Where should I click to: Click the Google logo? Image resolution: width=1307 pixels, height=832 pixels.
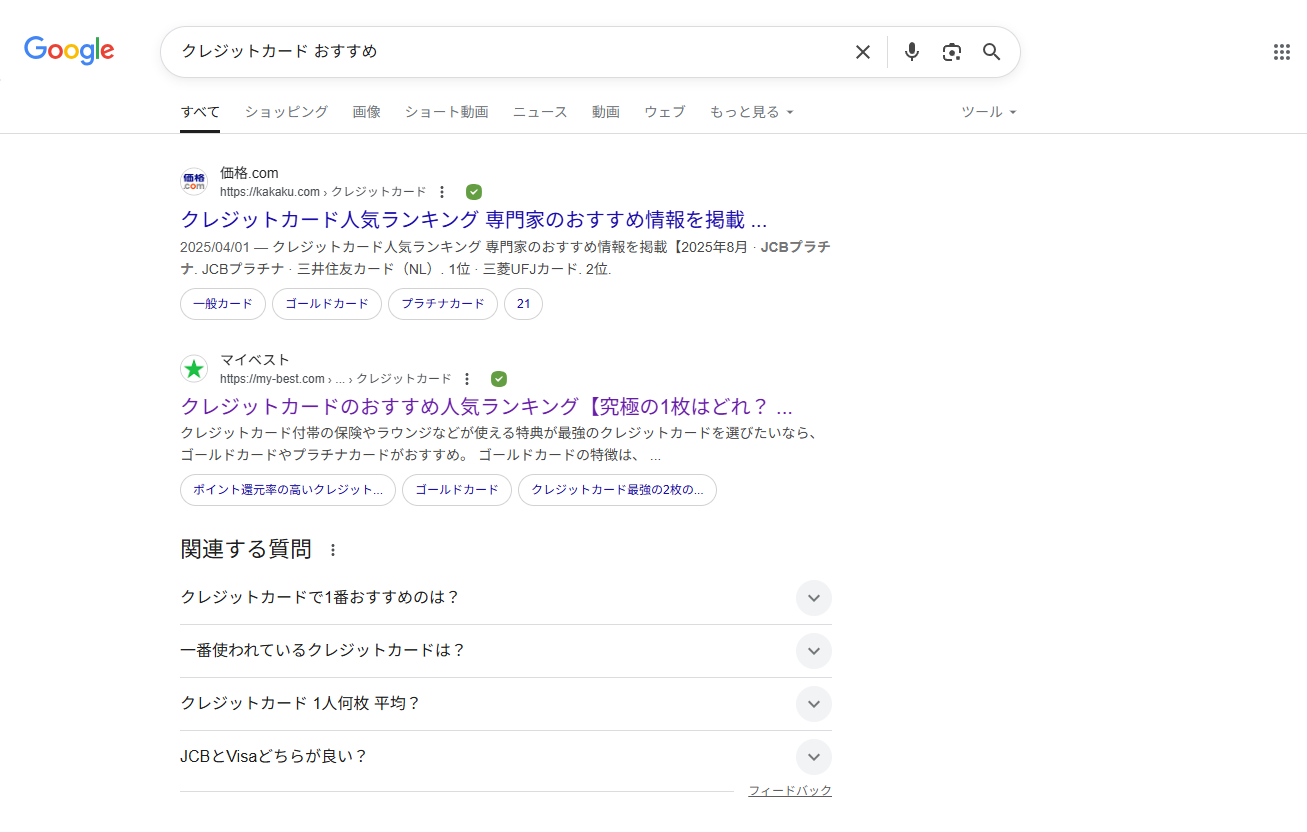click(69, 50)
